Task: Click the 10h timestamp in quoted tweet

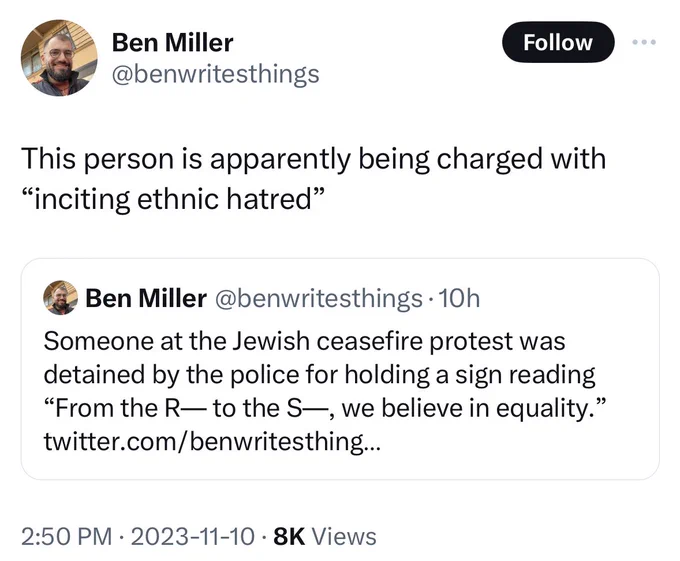Action: [459, 298]
